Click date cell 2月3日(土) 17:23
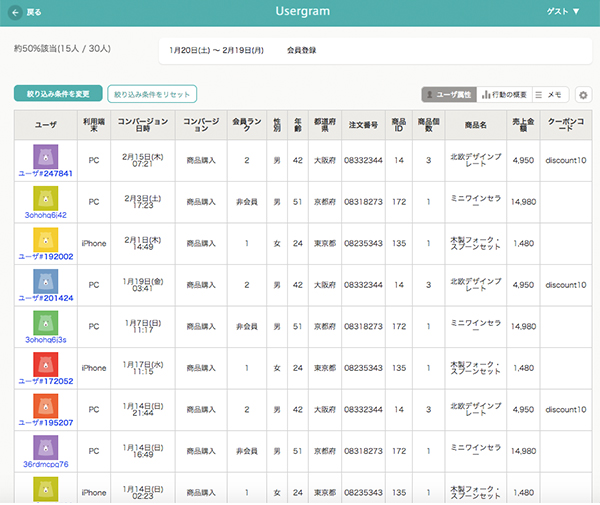Image resolution: width=600 pixels, height=505 pixels. tap(143, 202)
